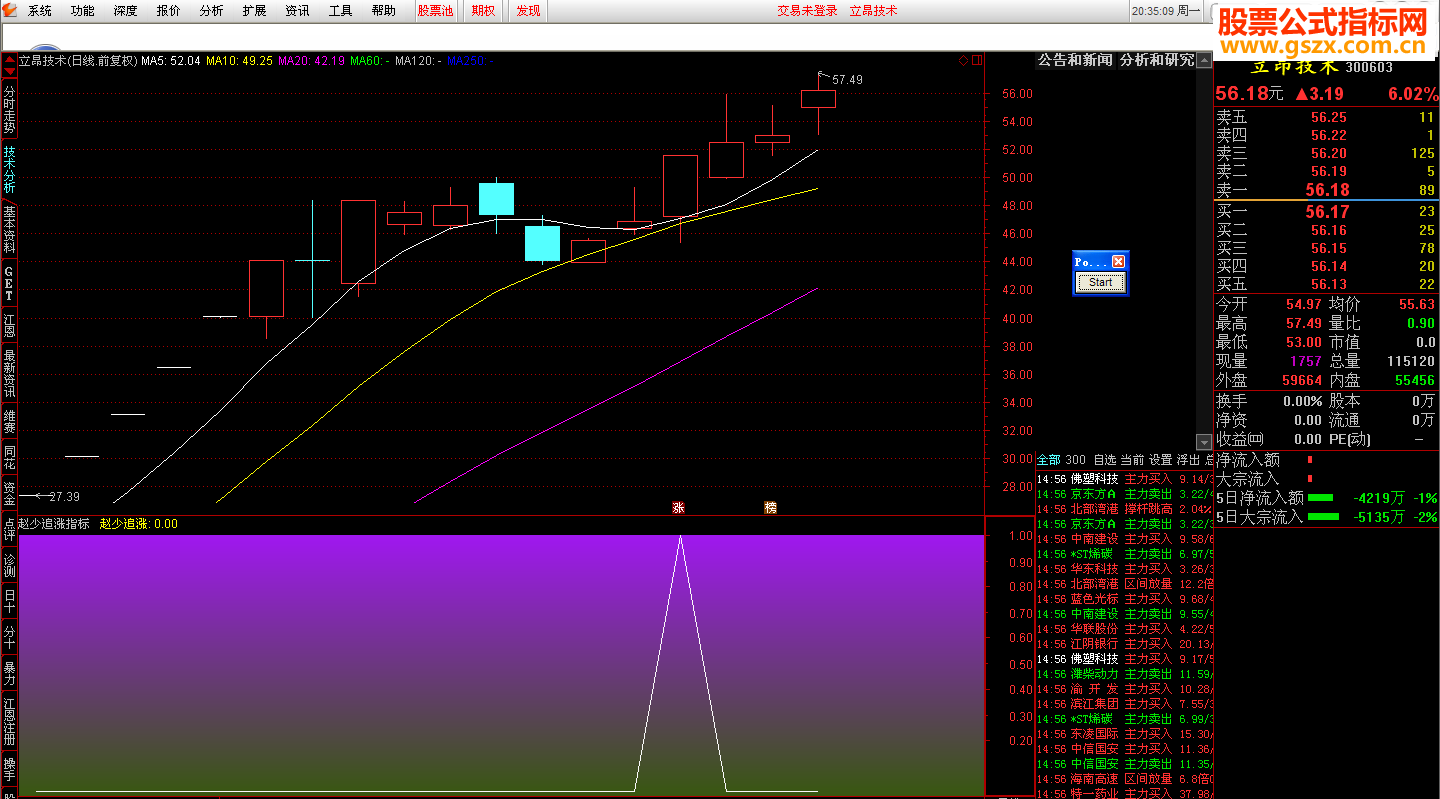Click the 交易未登录 link
The image size is (1440, 799).
(808, 11)
